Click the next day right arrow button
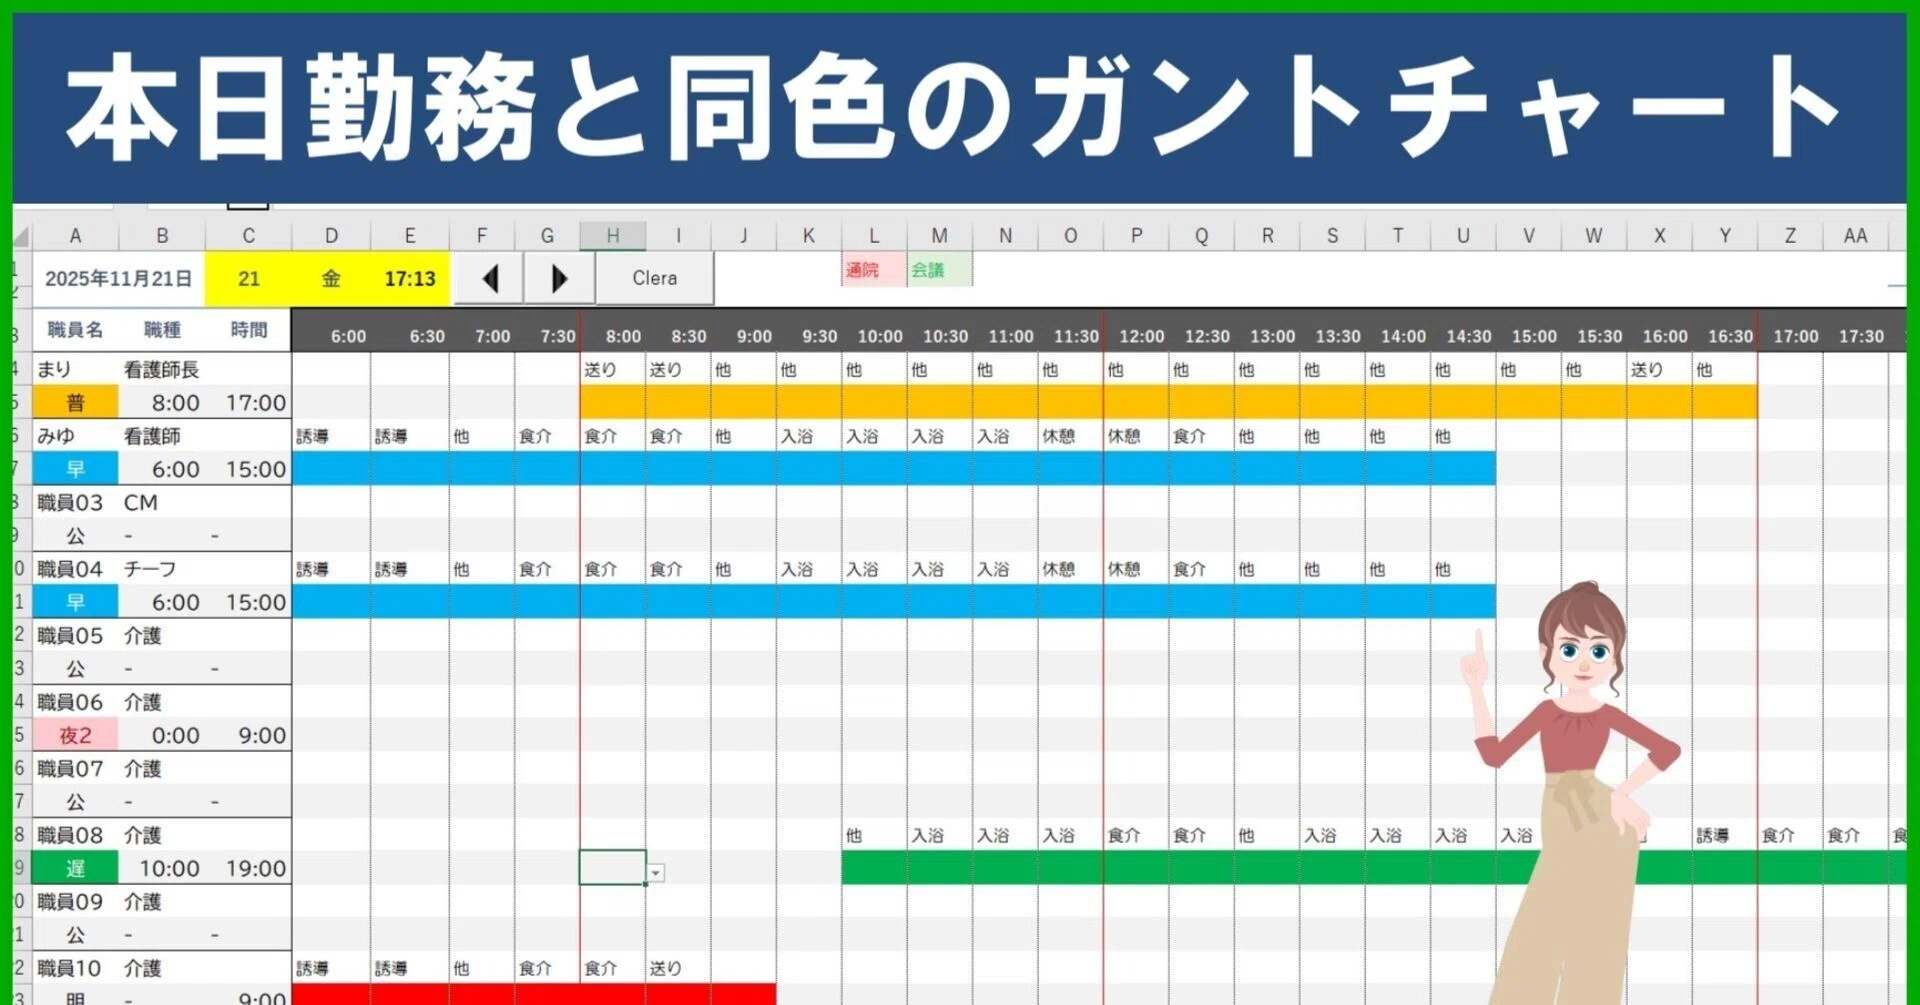1920x1005 pixels. click(559, 278)
